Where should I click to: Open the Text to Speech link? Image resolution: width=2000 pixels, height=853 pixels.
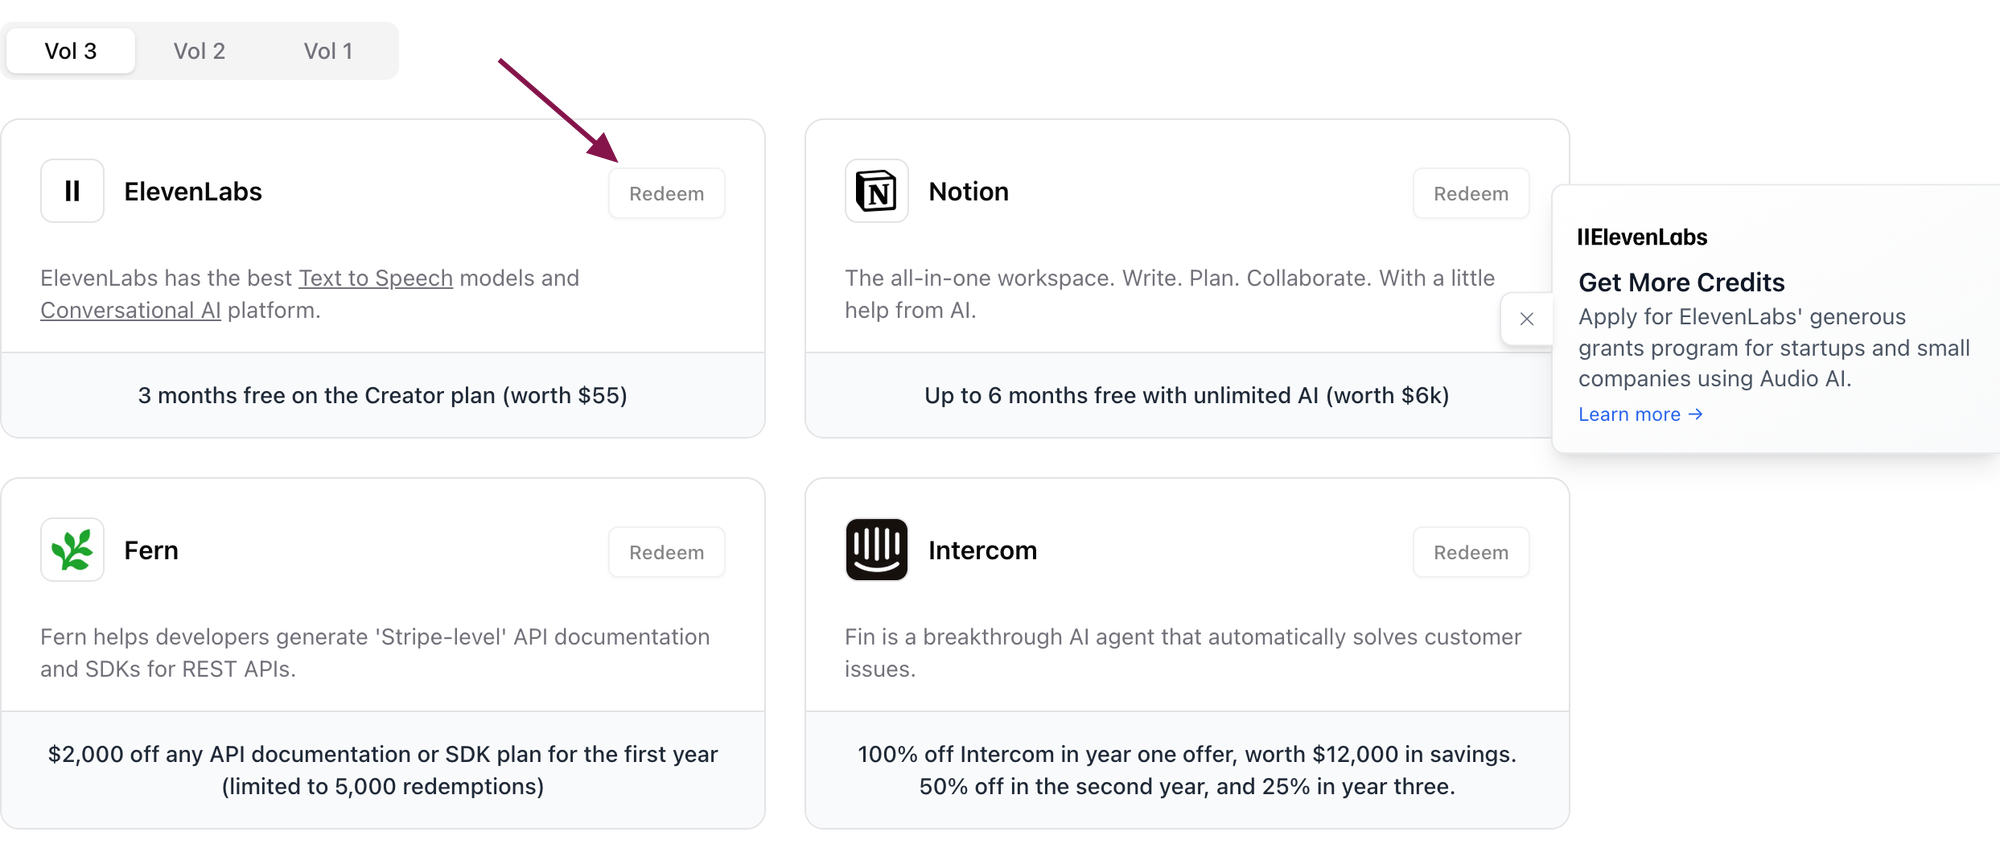375,278
